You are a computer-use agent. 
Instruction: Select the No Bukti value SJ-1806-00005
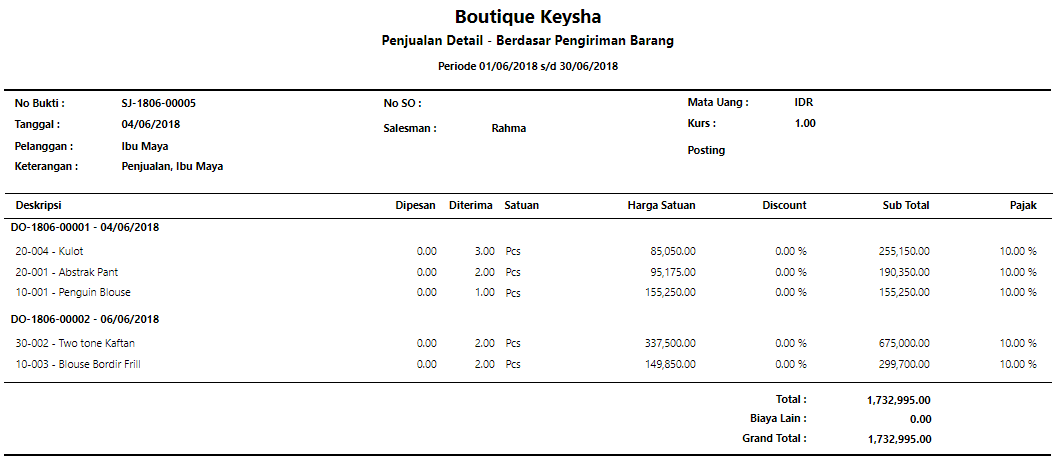158,103
